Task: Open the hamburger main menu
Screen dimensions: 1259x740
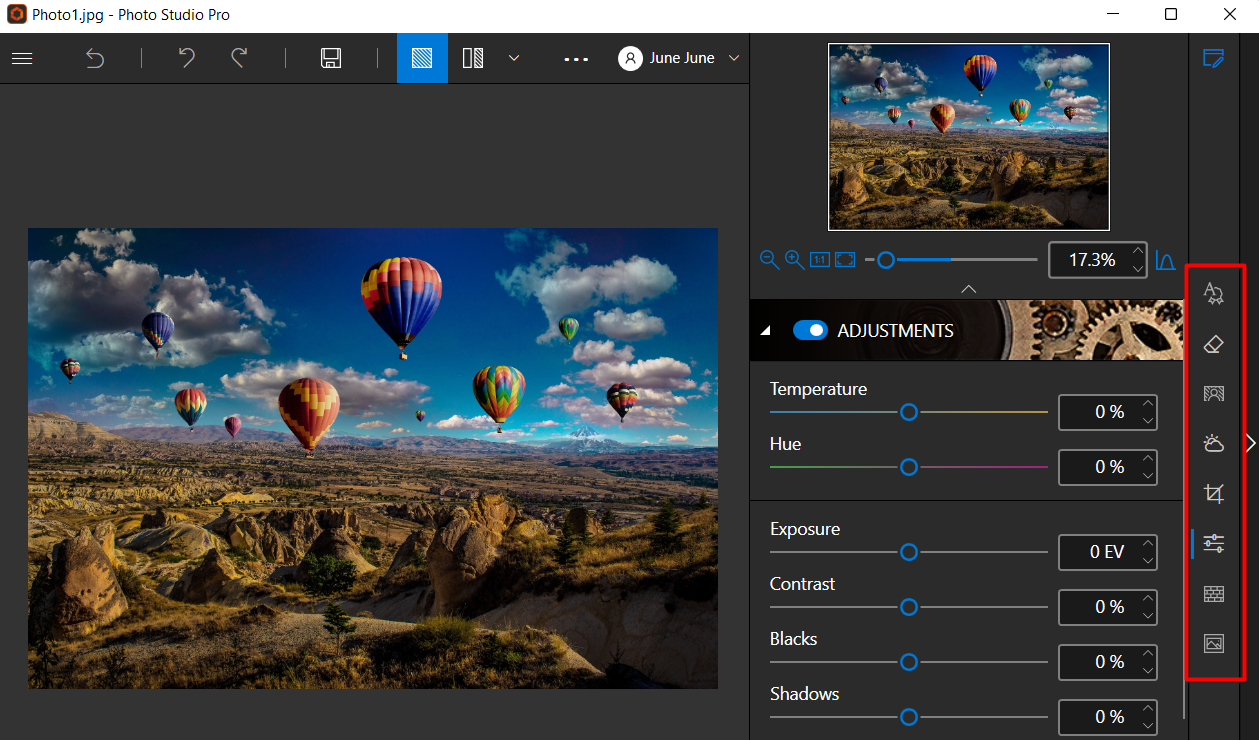Action: click(22, 58)
